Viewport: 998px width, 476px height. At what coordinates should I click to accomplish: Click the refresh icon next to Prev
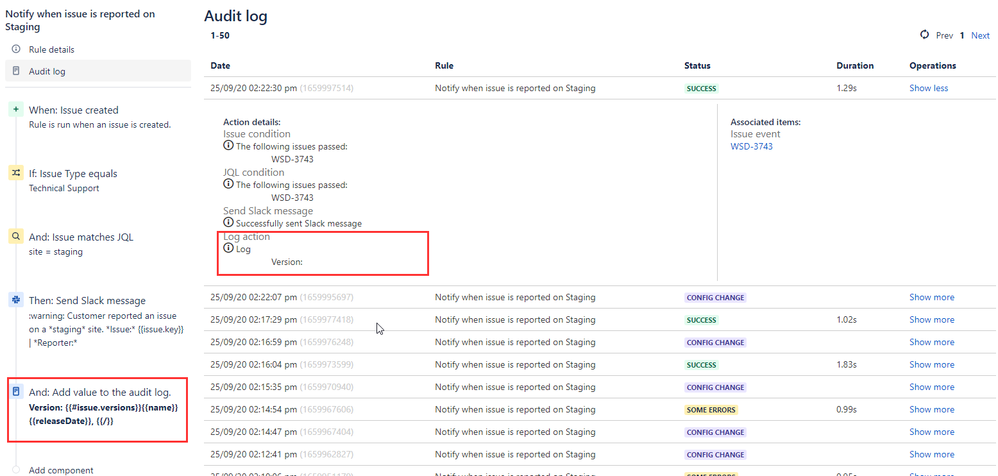pos(925,34)
